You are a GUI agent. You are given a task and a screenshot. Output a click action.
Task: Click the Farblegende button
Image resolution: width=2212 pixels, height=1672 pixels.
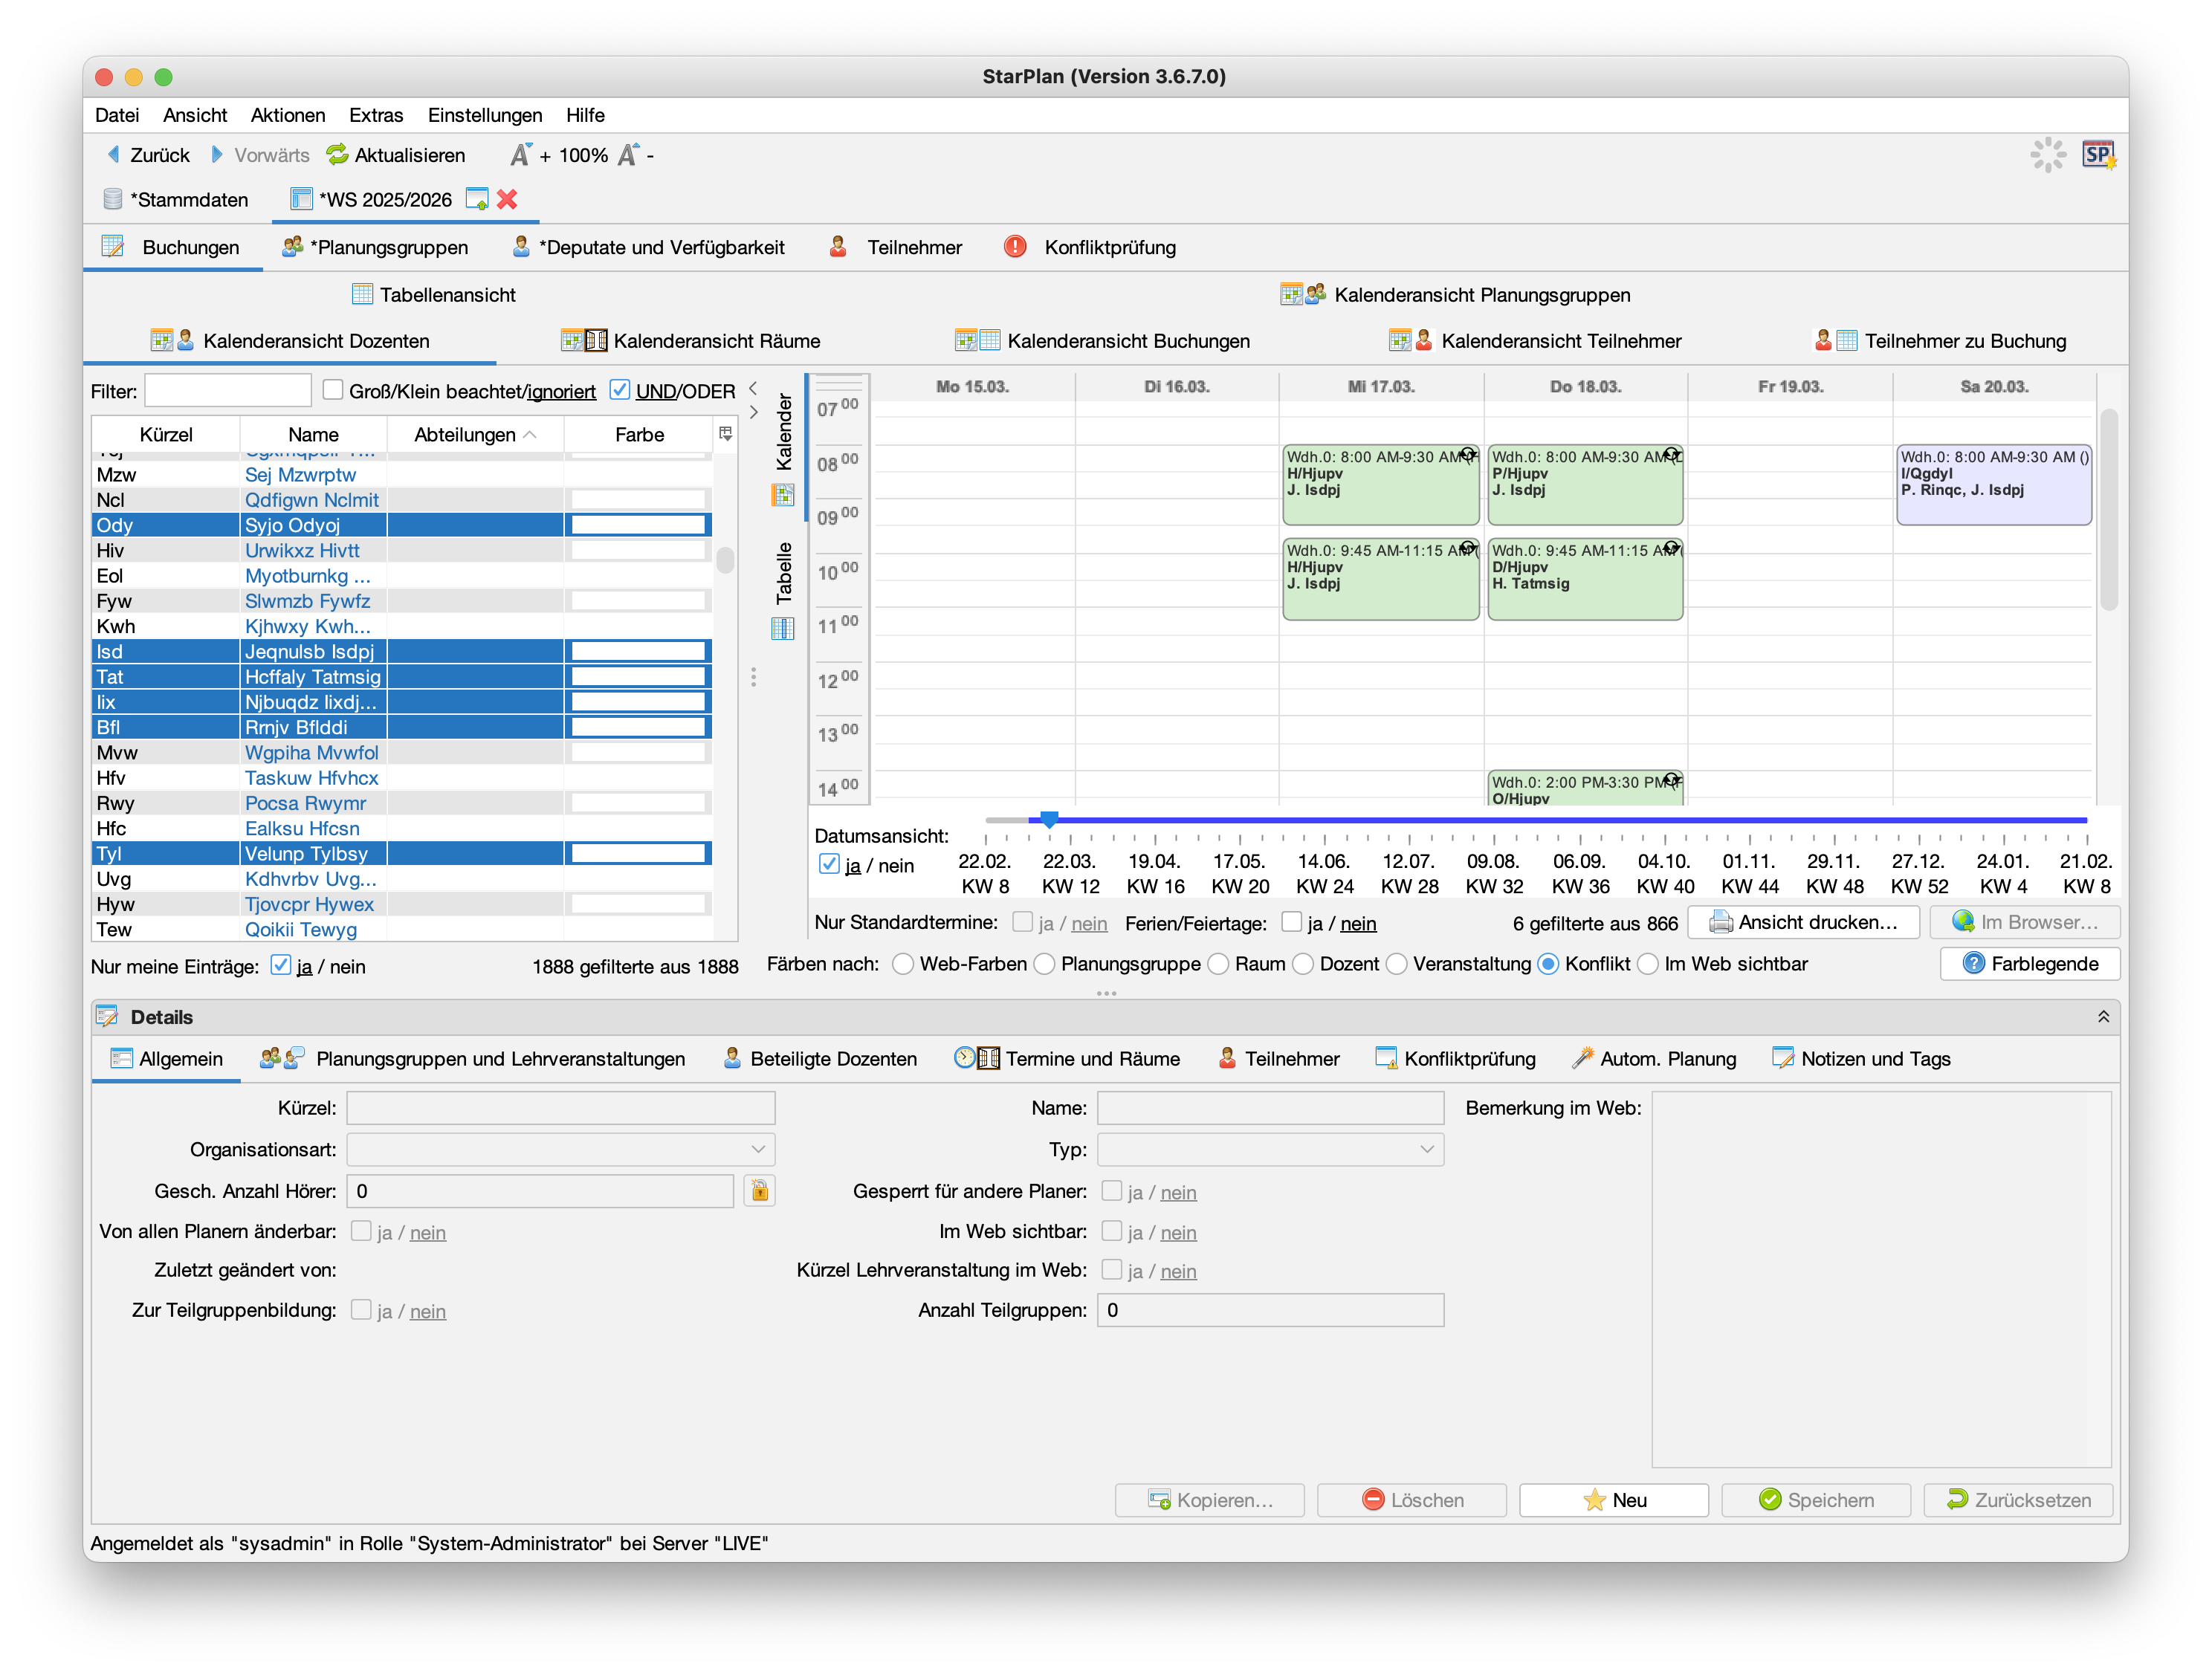click(2029, 963)
